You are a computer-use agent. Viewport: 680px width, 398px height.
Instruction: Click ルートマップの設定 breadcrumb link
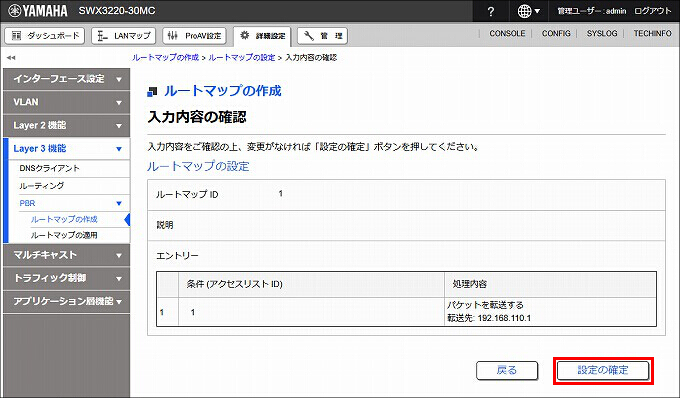(242, 57)
